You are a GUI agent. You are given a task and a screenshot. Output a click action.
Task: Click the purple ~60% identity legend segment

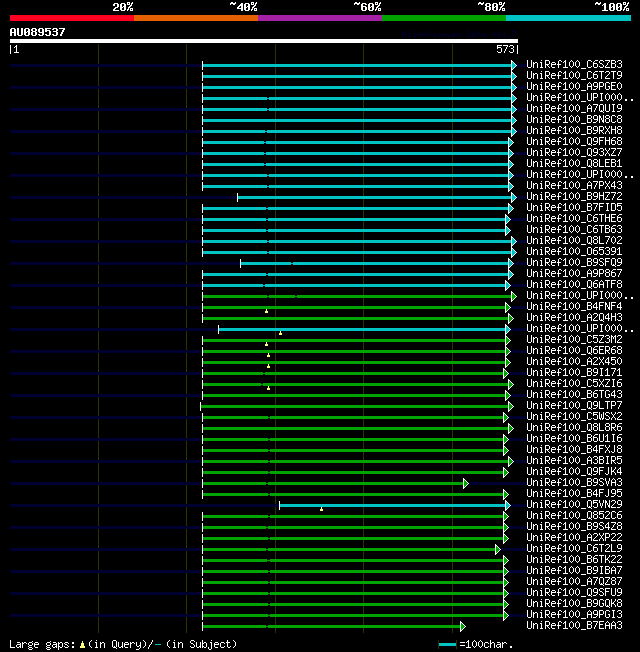click(319, 18)
